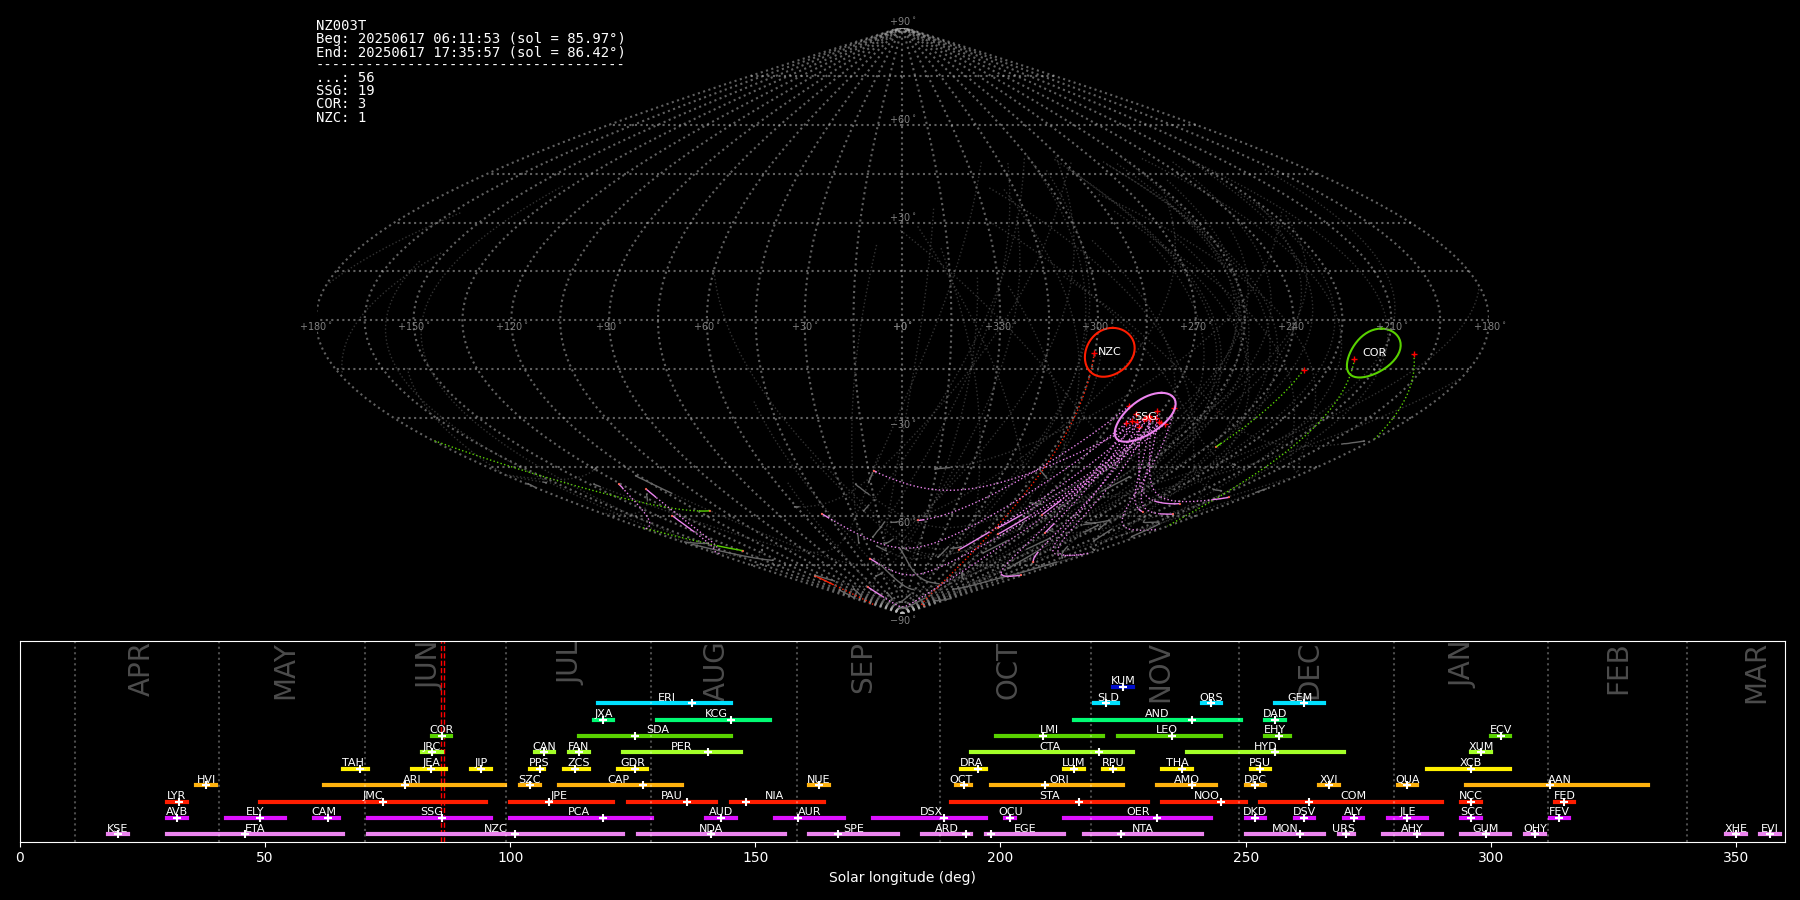Click the orange ARI shower bar

point(414,785)
